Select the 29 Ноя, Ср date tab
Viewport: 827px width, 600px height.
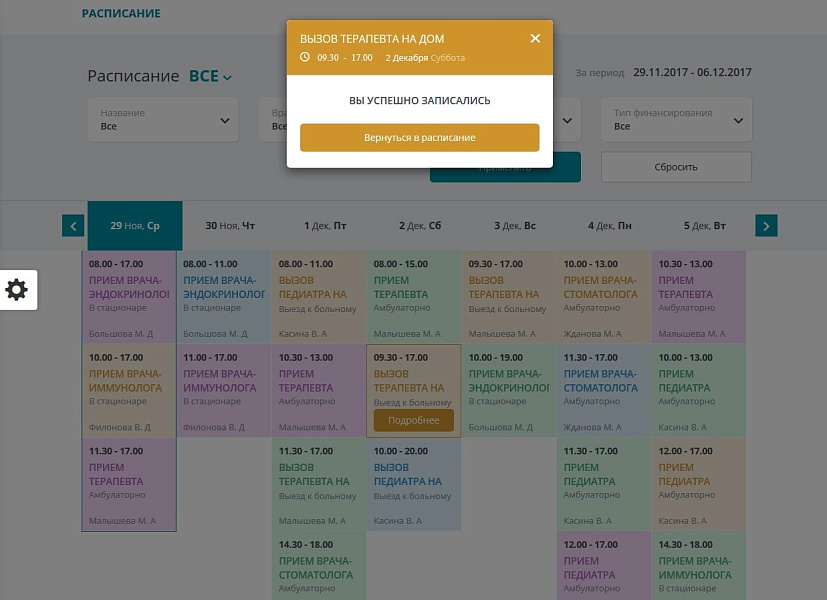[134, 226]
